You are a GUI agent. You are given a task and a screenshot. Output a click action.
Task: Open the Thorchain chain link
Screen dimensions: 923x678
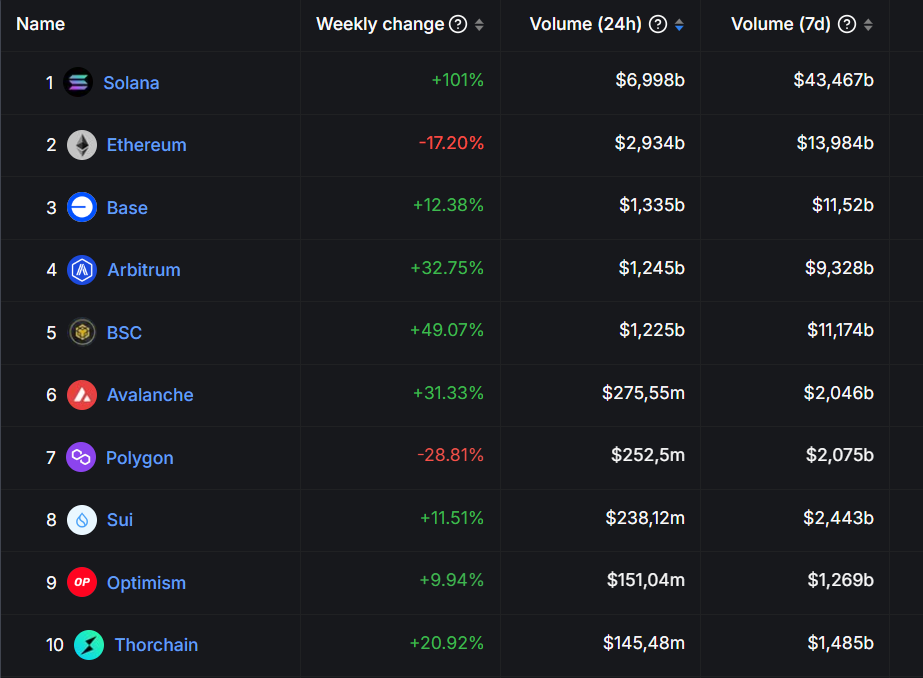pos(156,645)
